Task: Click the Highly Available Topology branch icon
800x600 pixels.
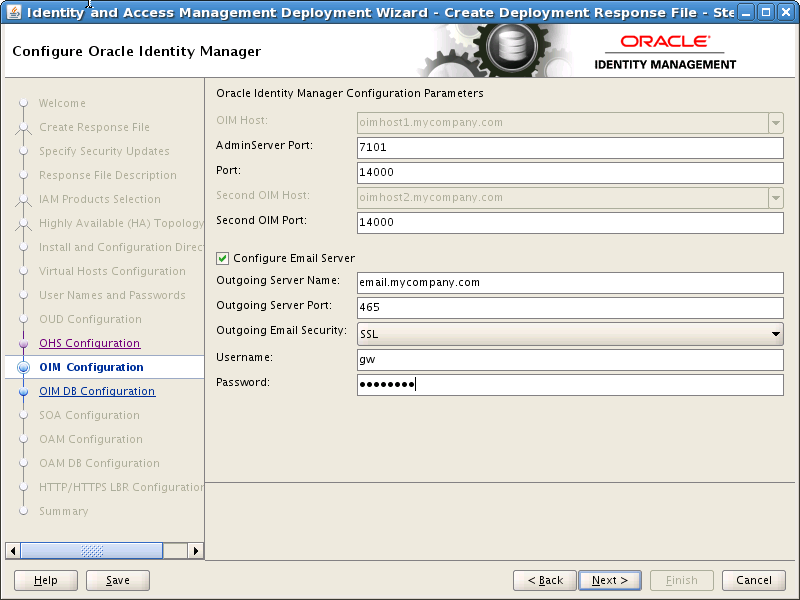Action: pos(23,223)
